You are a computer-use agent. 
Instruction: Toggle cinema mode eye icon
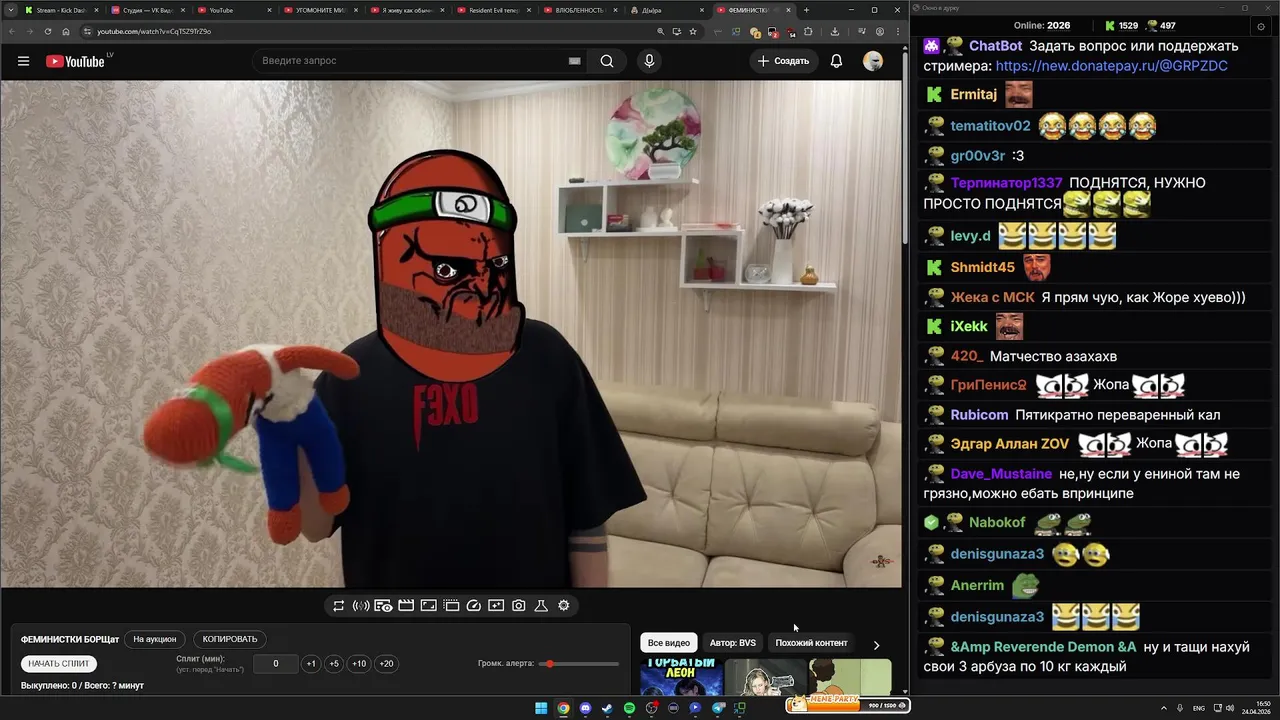(x=383, y=605)
